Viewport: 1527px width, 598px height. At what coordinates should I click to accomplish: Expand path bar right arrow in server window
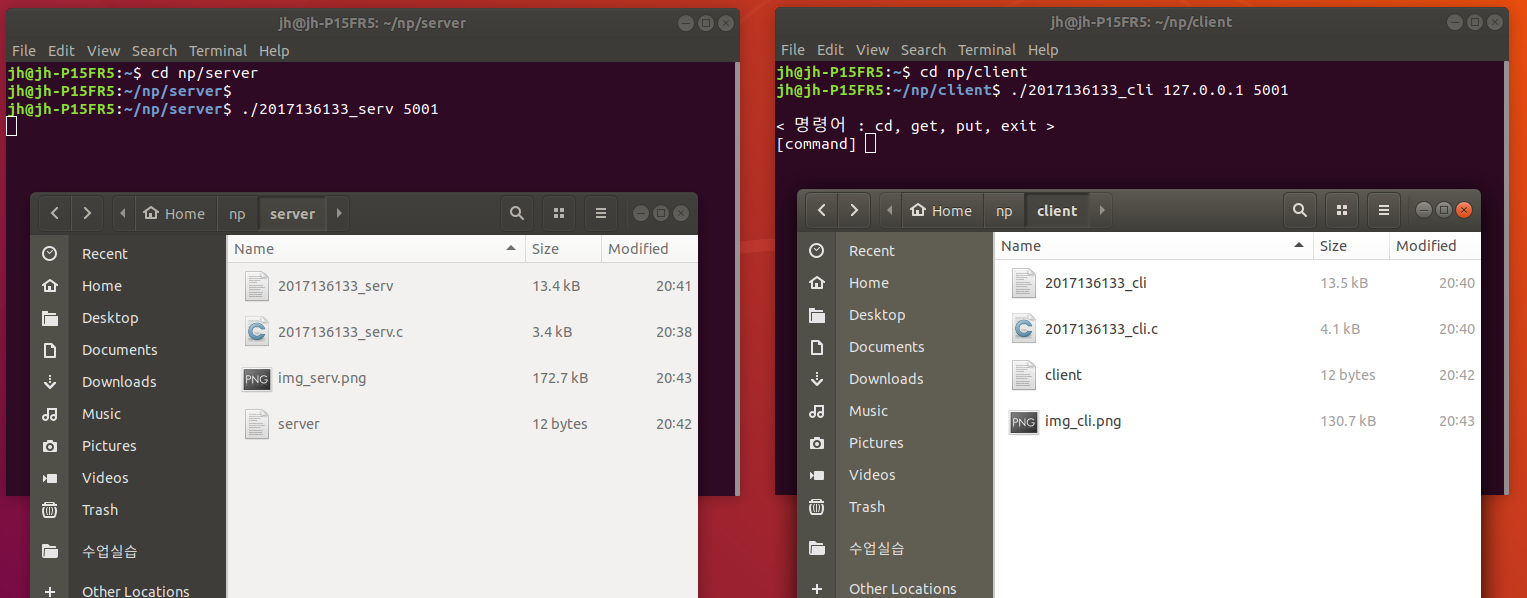[339, 213]
